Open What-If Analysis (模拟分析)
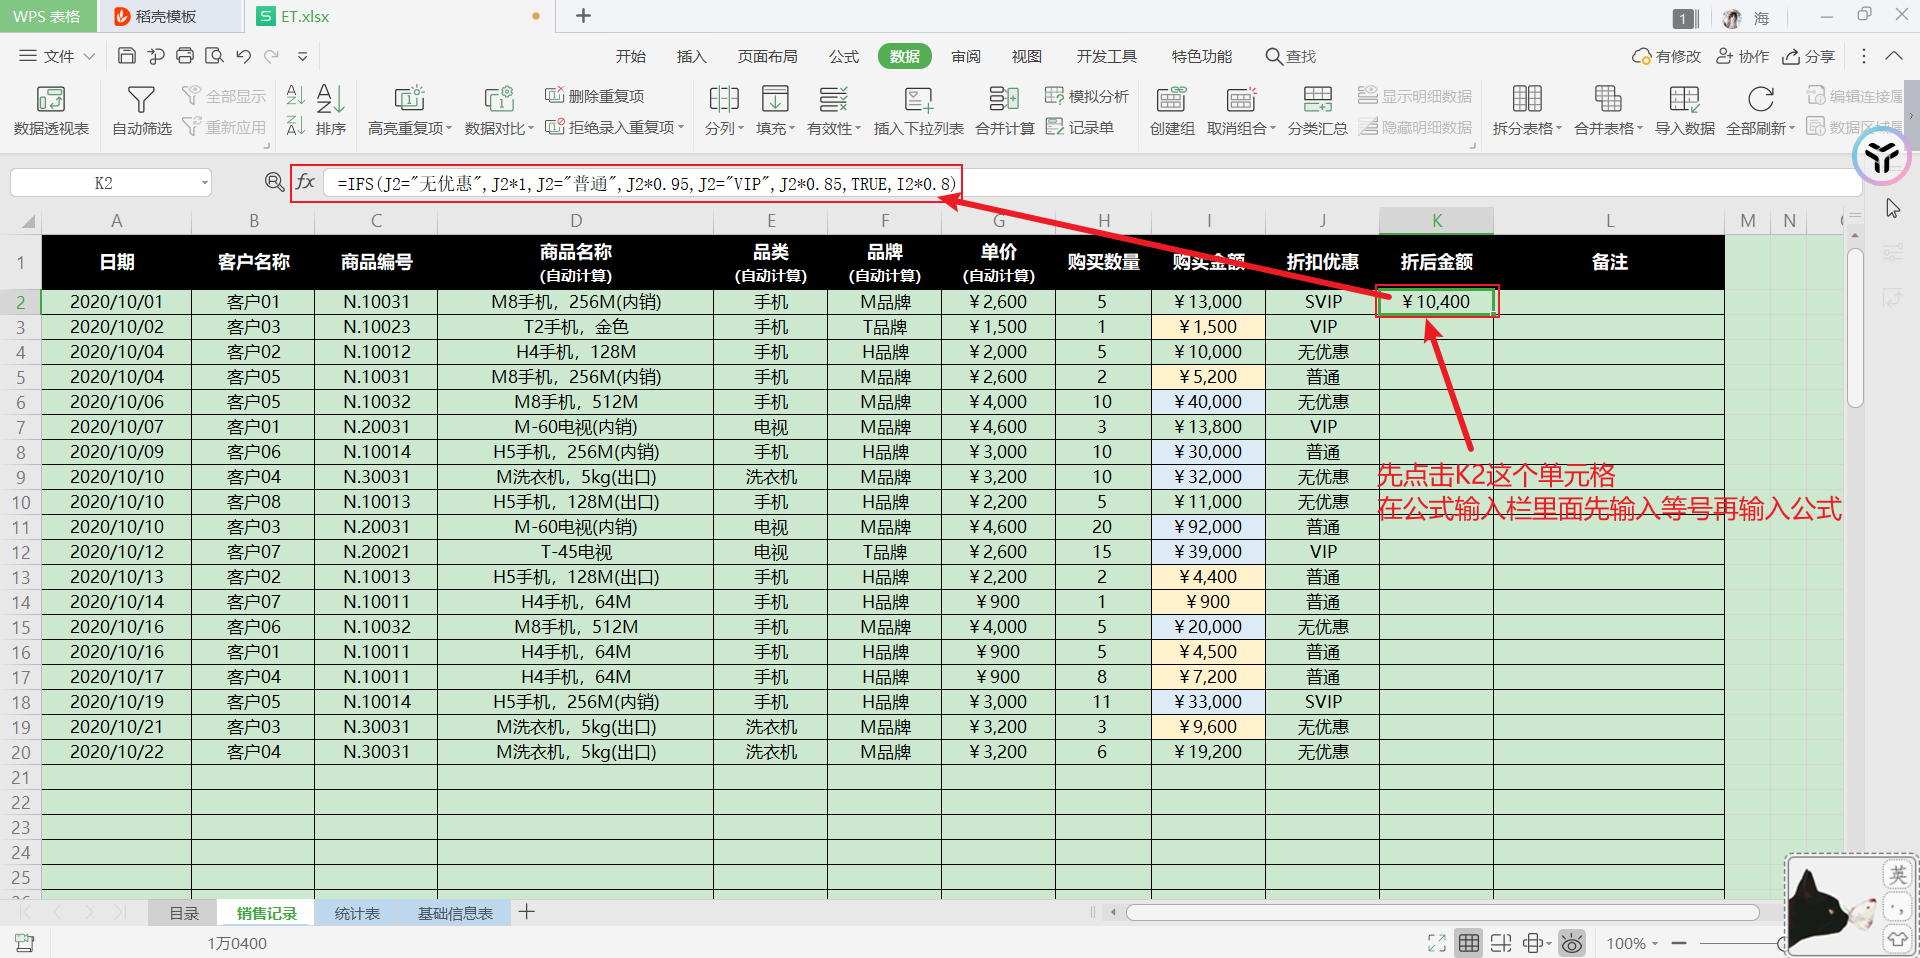 pyautogui.click(x=1087, y=96)
